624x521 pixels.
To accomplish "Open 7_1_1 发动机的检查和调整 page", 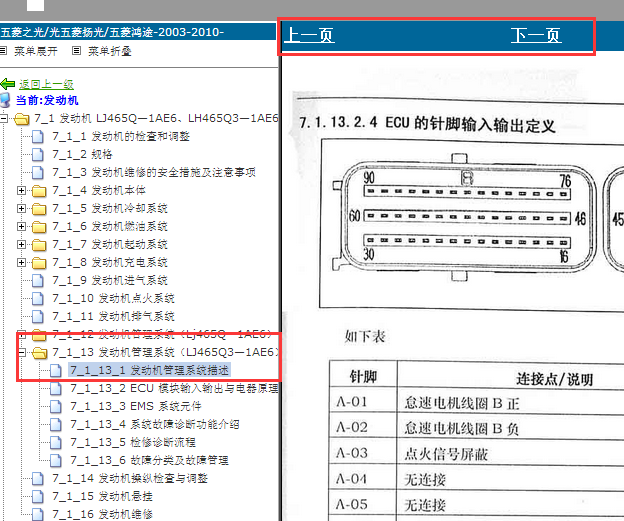I will point(121,137).
